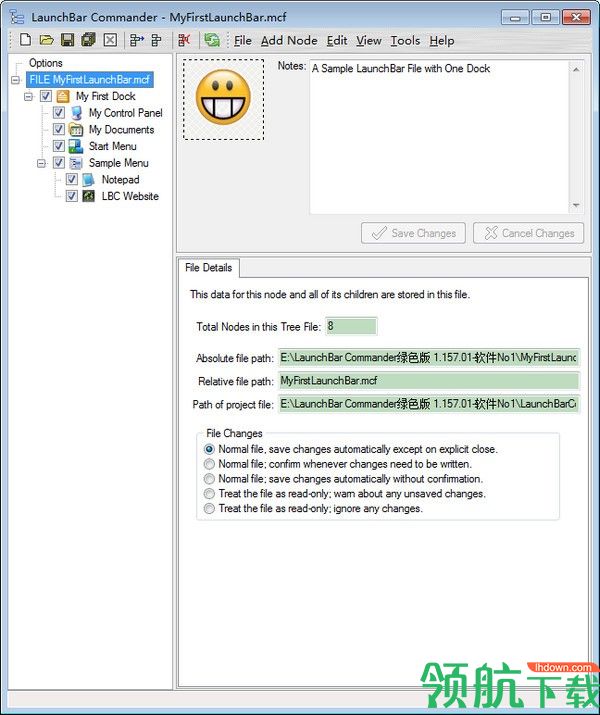
Task: Toggle the Notepad node checkbox
Action: [x=72, y=179]
